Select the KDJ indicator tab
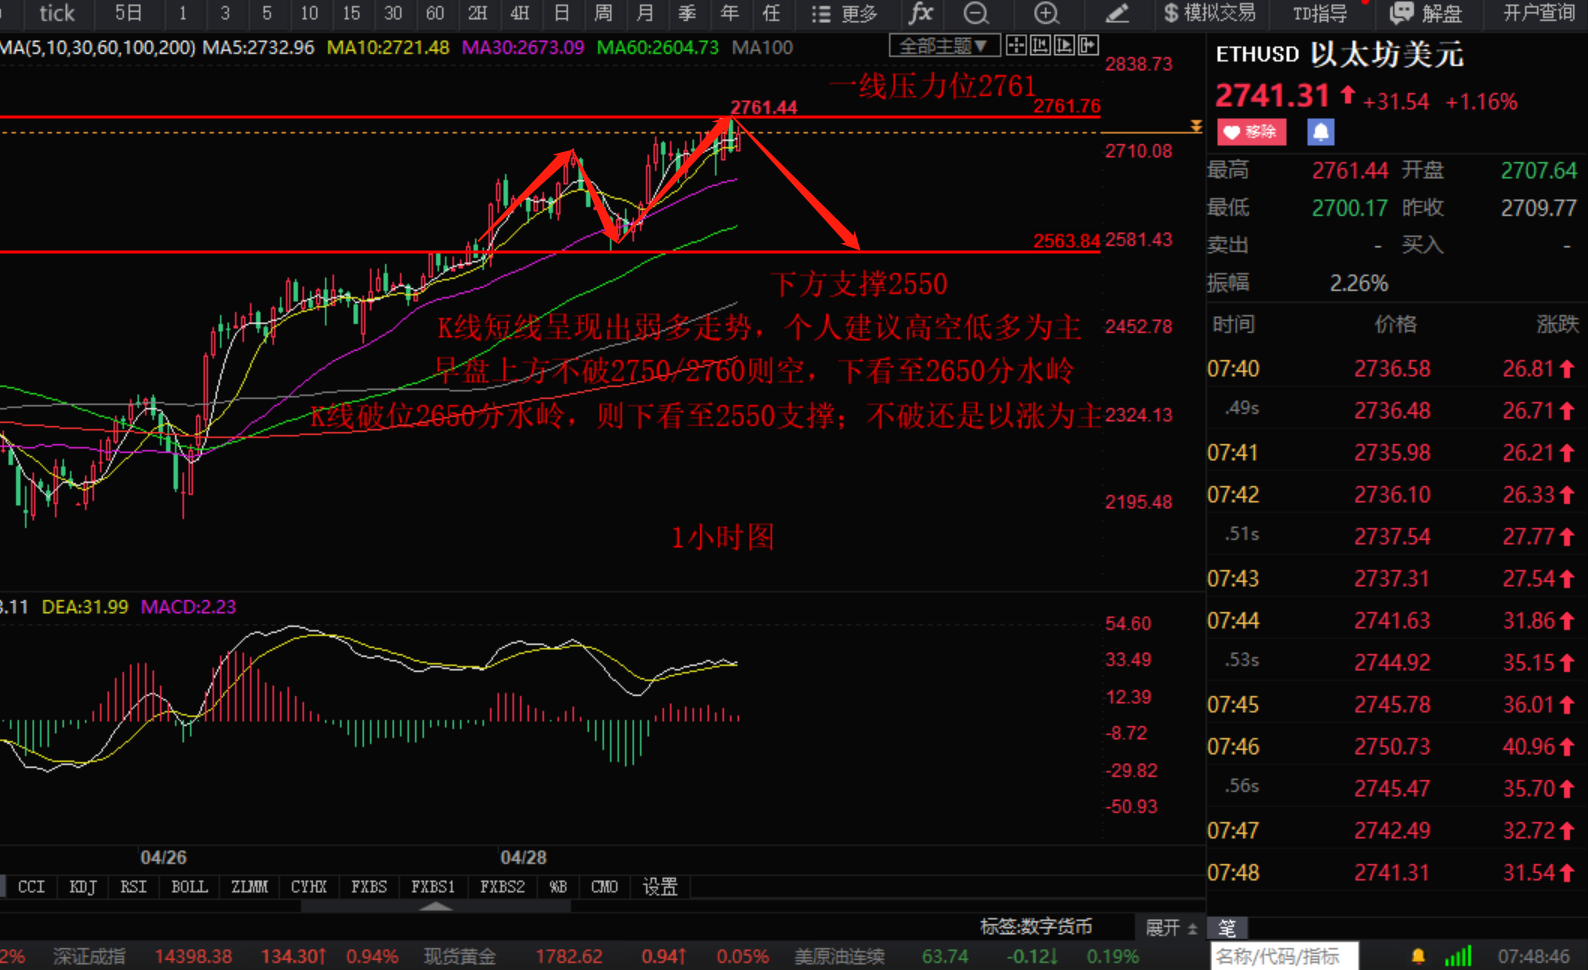 tap(83, 887)
